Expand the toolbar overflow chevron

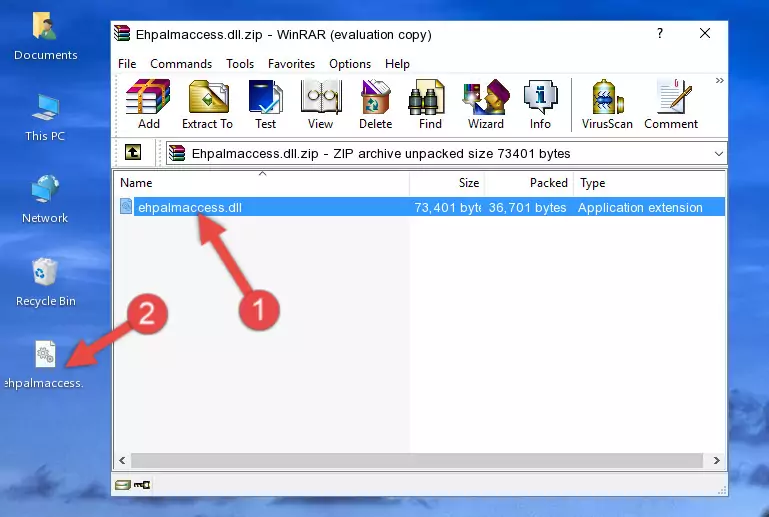pyautogui.click(x=719, y=81)
